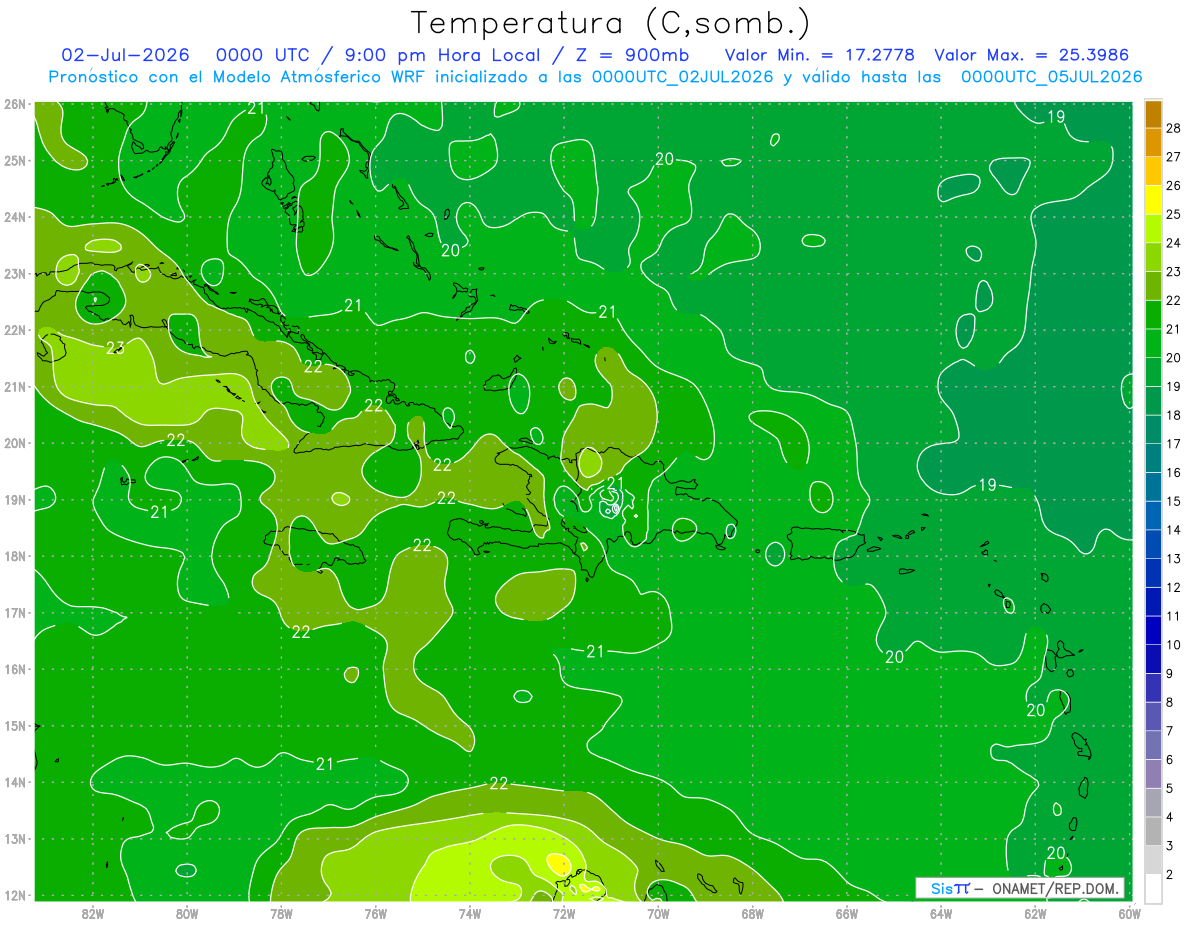The width and height of the screenshot is (1200, 927).
Task: Click the '23' contour label on the map
Action: click(115, 348)
